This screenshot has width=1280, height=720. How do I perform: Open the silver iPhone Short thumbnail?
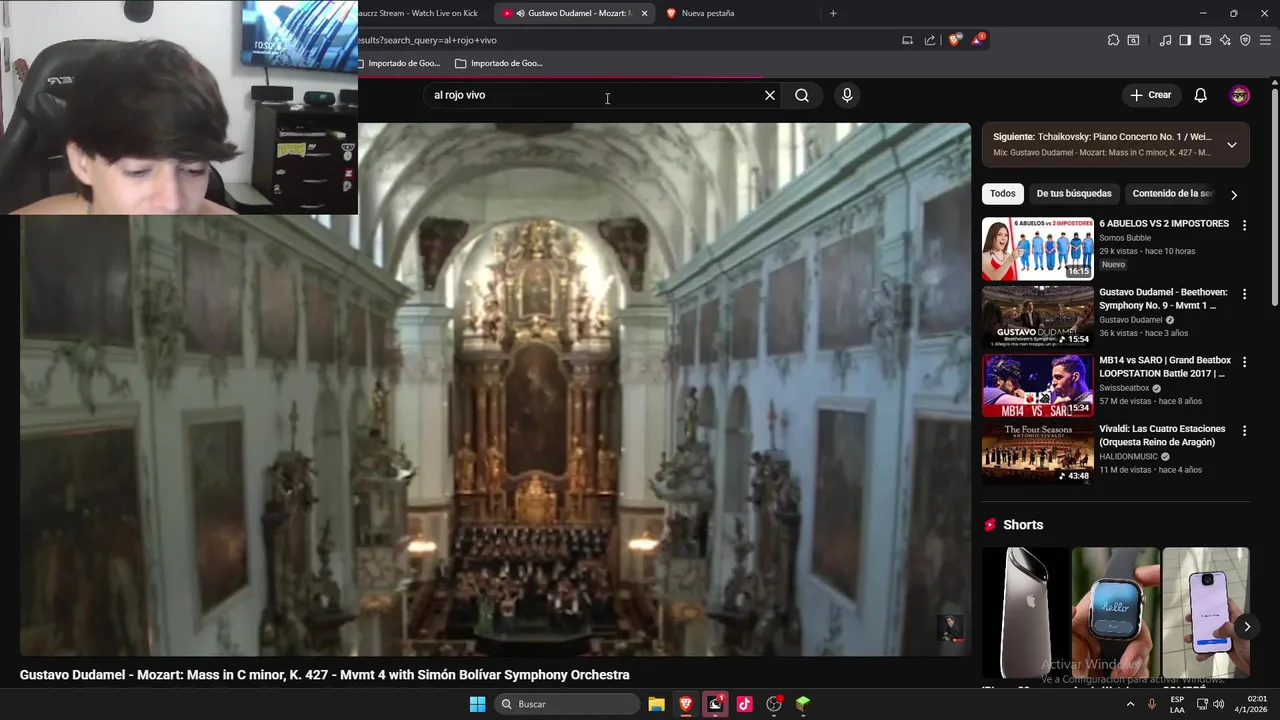1025,612
